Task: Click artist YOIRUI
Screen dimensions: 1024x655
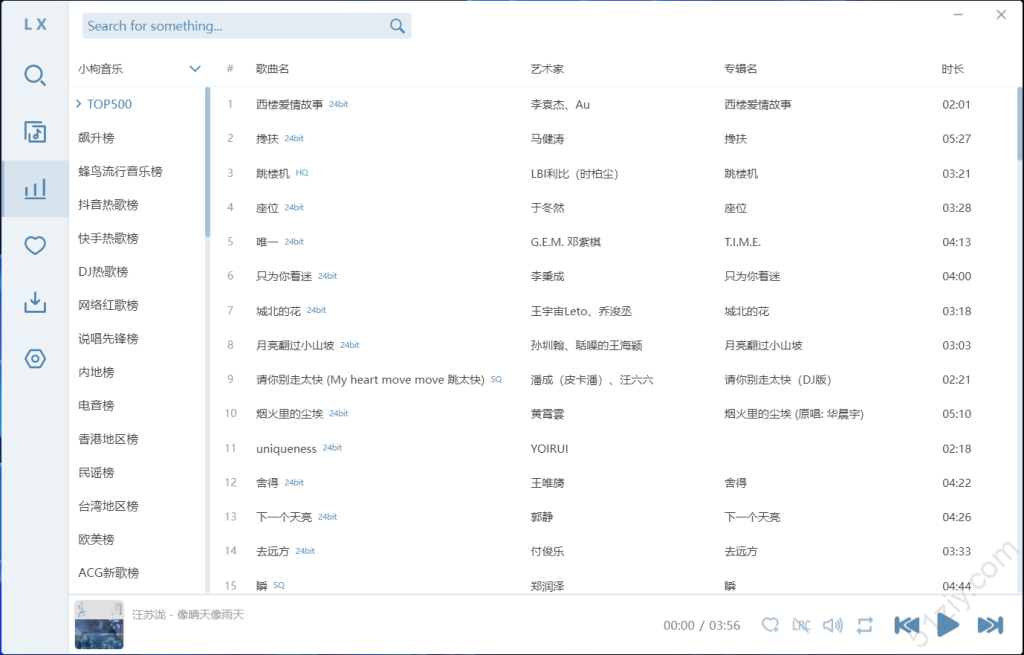Action: coord(549,449)
